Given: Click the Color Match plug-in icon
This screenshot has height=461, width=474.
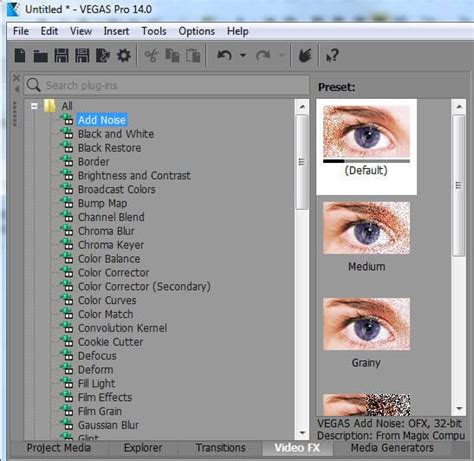Looking at the screenshot, I should point(67,314).
